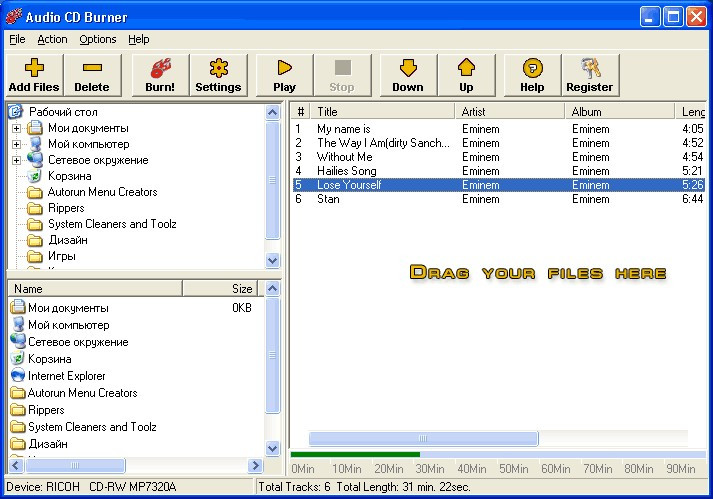The image size is (713, 499).
Task: Minimize the Audio CD Burner window
Action: point(650,17)
